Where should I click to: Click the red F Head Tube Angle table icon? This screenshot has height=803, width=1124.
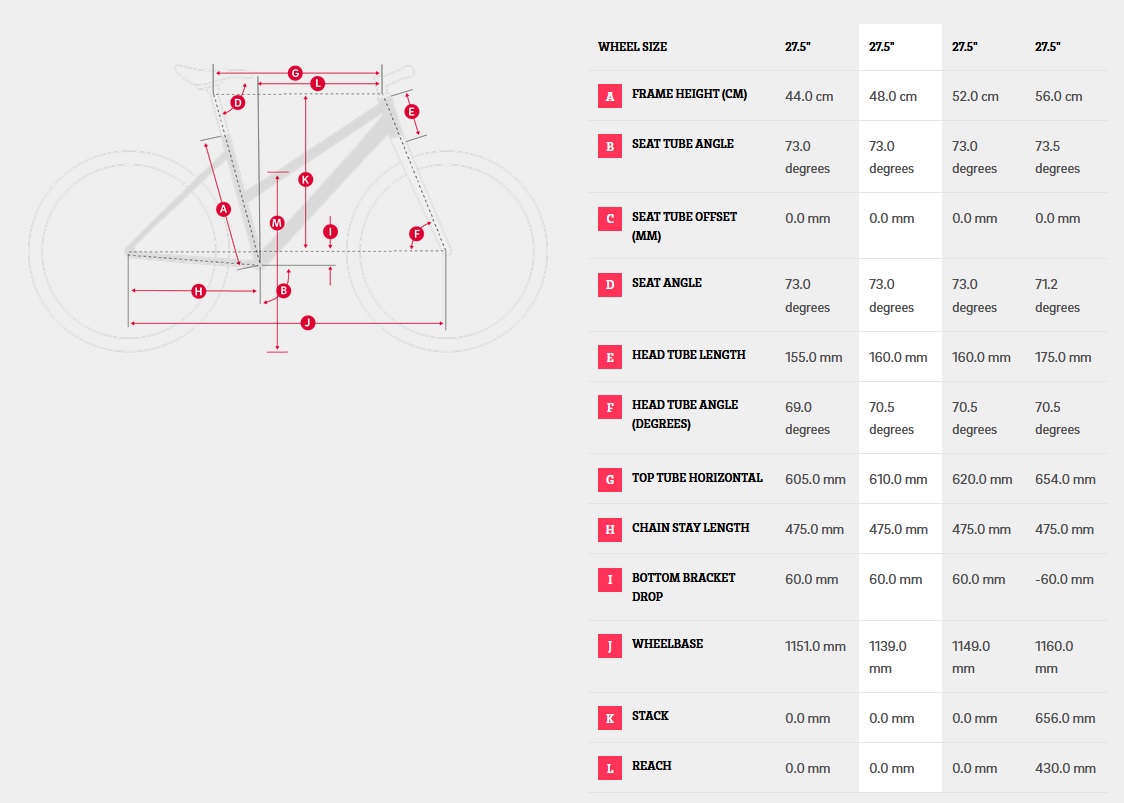pyautogui.click(x=610, y=407)
